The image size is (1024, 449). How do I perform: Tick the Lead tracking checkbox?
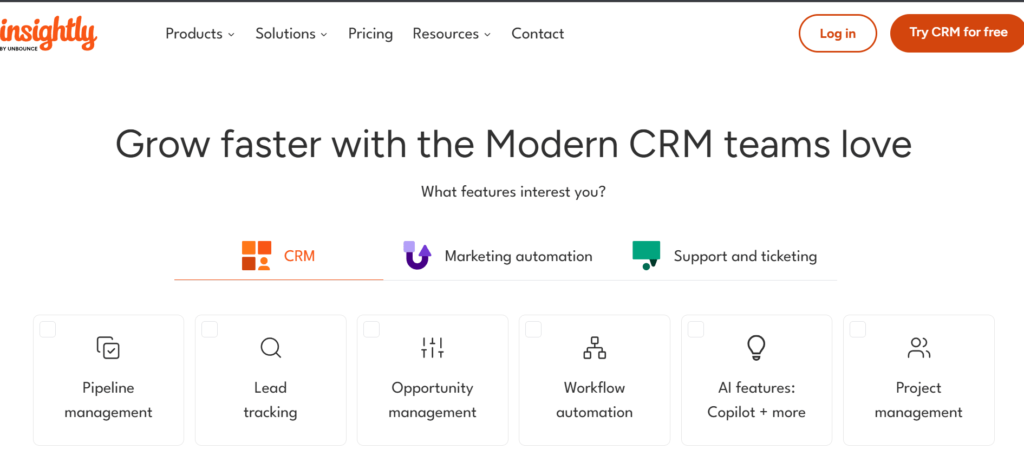click(x=210, y=329)
